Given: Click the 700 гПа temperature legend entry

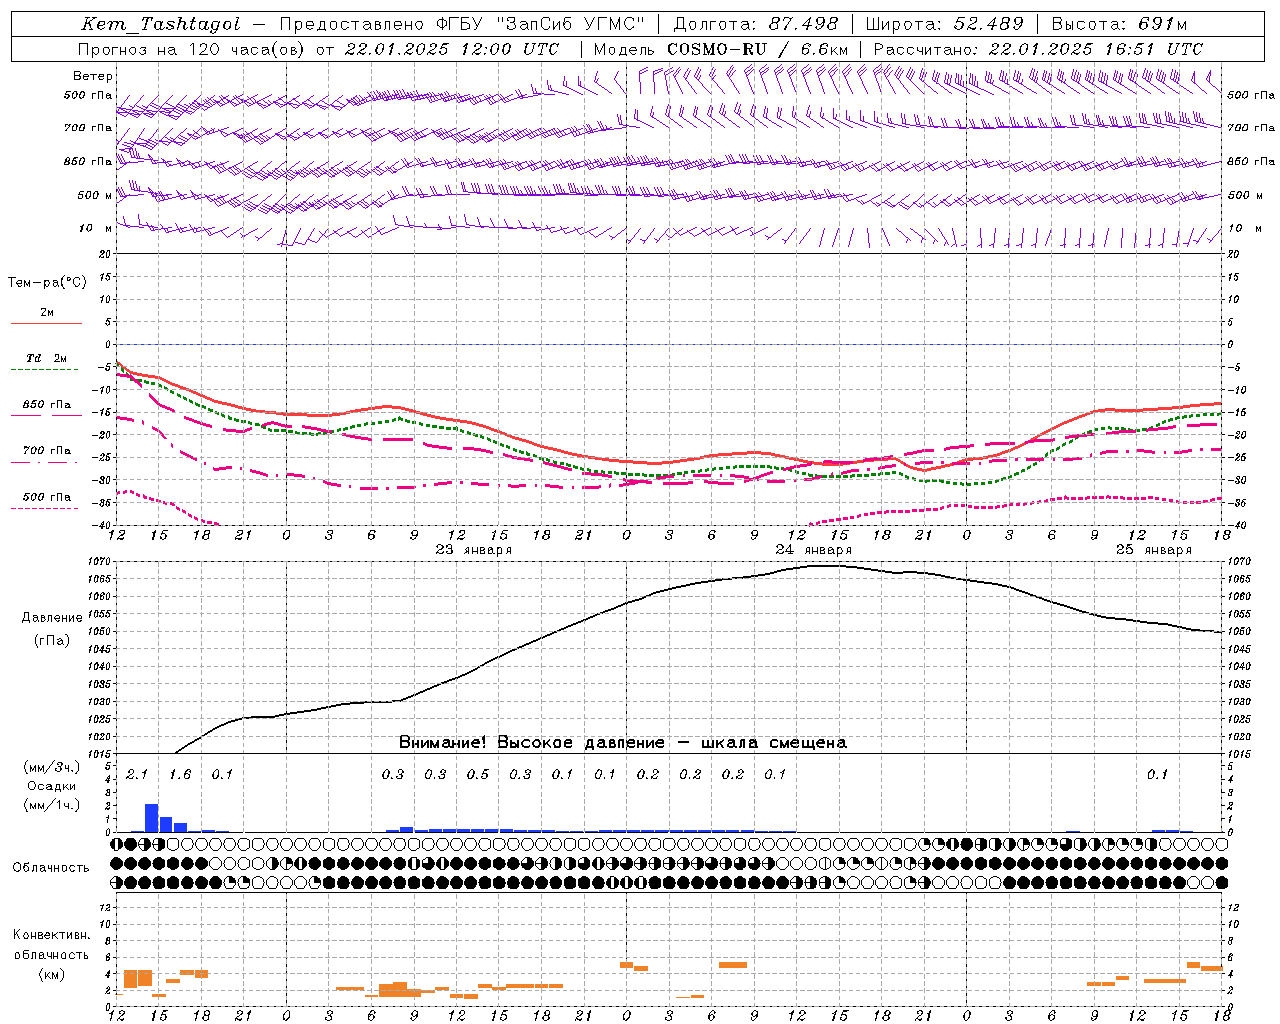Looking at the screenshot, I should [x=47, y=451].
